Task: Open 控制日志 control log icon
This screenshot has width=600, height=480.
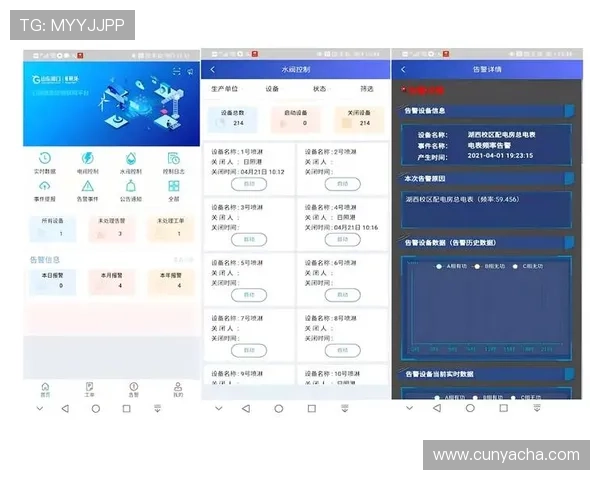Action: tap(174, 162)
